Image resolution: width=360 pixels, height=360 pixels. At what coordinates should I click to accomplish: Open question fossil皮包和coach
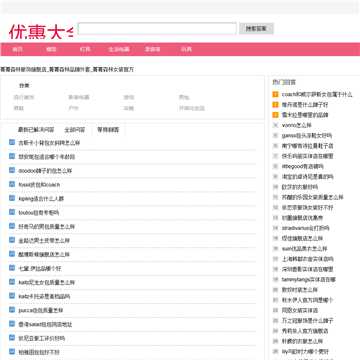tap(39, 185)
